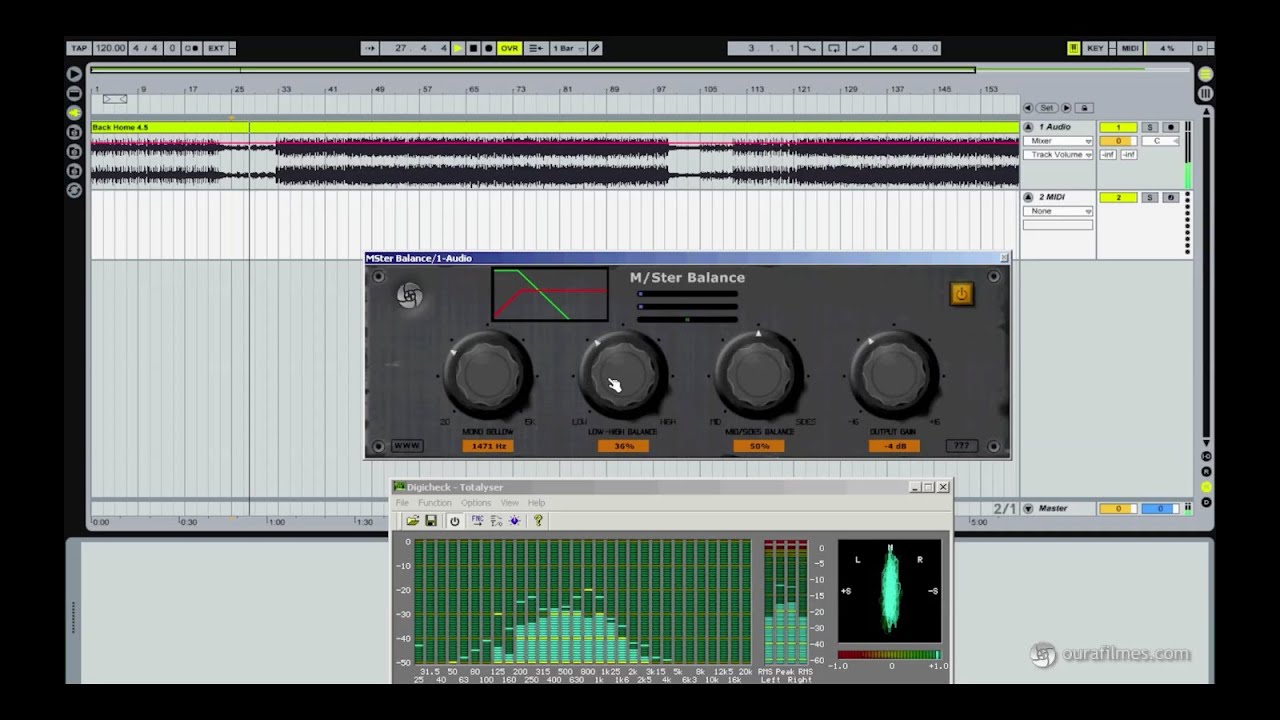
Task: Click the Next Locator arrow
Action: 1066,108
